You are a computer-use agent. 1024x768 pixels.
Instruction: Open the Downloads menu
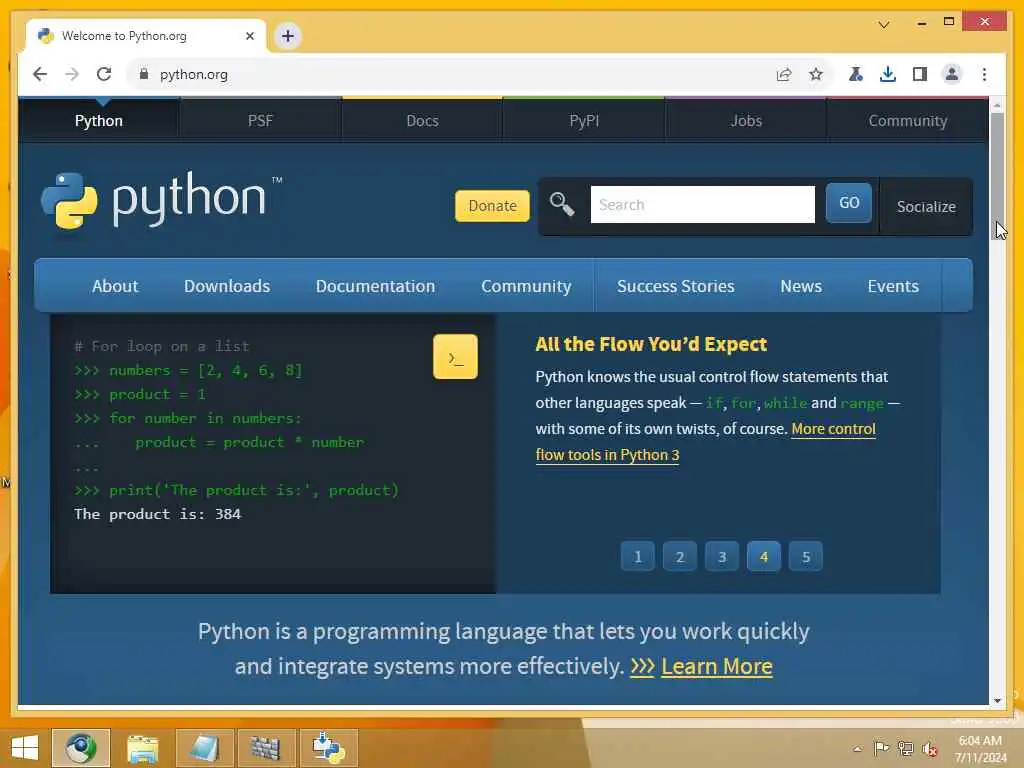227,286
